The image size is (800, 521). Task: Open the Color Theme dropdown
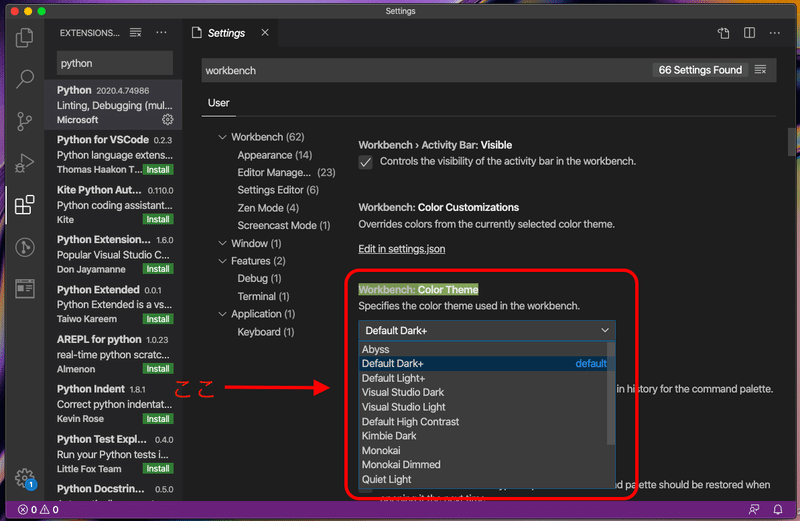[487, 331]
